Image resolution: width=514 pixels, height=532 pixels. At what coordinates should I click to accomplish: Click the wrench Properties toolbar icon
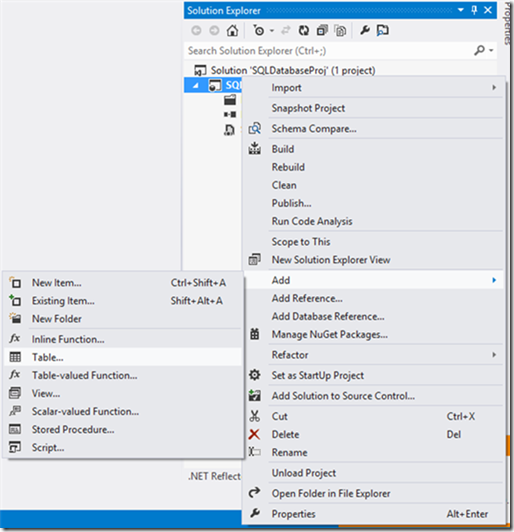tap(365, 31)
